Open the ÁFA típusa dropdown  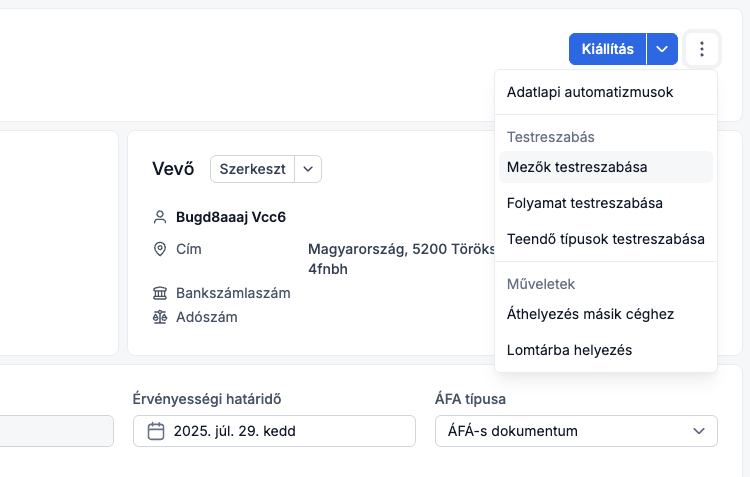pyautogui.click(x=576, y=431)
